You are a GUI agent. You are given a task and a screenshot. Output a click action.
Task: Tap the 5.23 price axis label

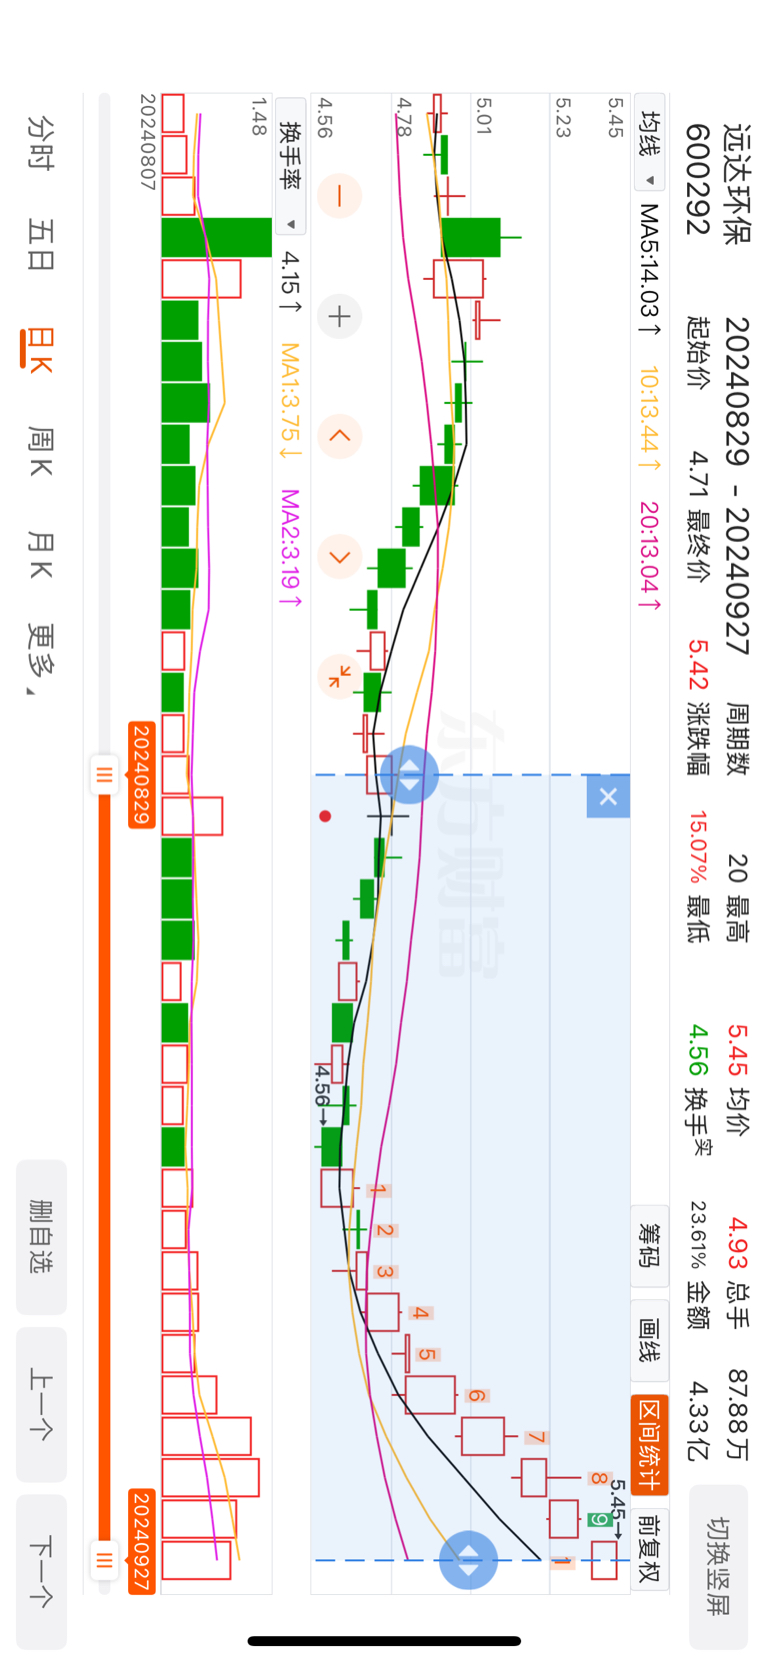coord(561,117)
